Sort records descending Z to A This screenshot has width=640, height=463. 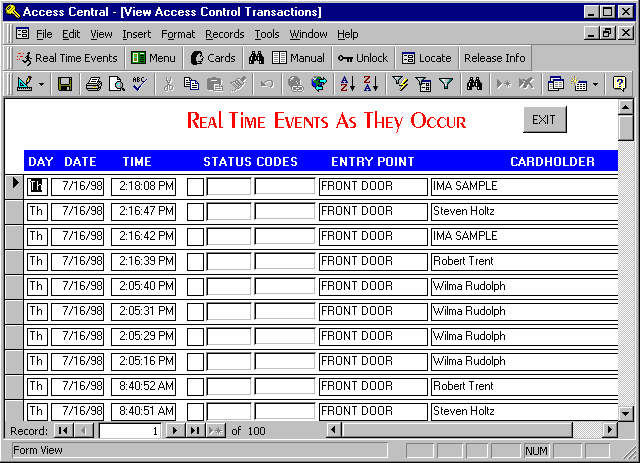tap(370, 84)
